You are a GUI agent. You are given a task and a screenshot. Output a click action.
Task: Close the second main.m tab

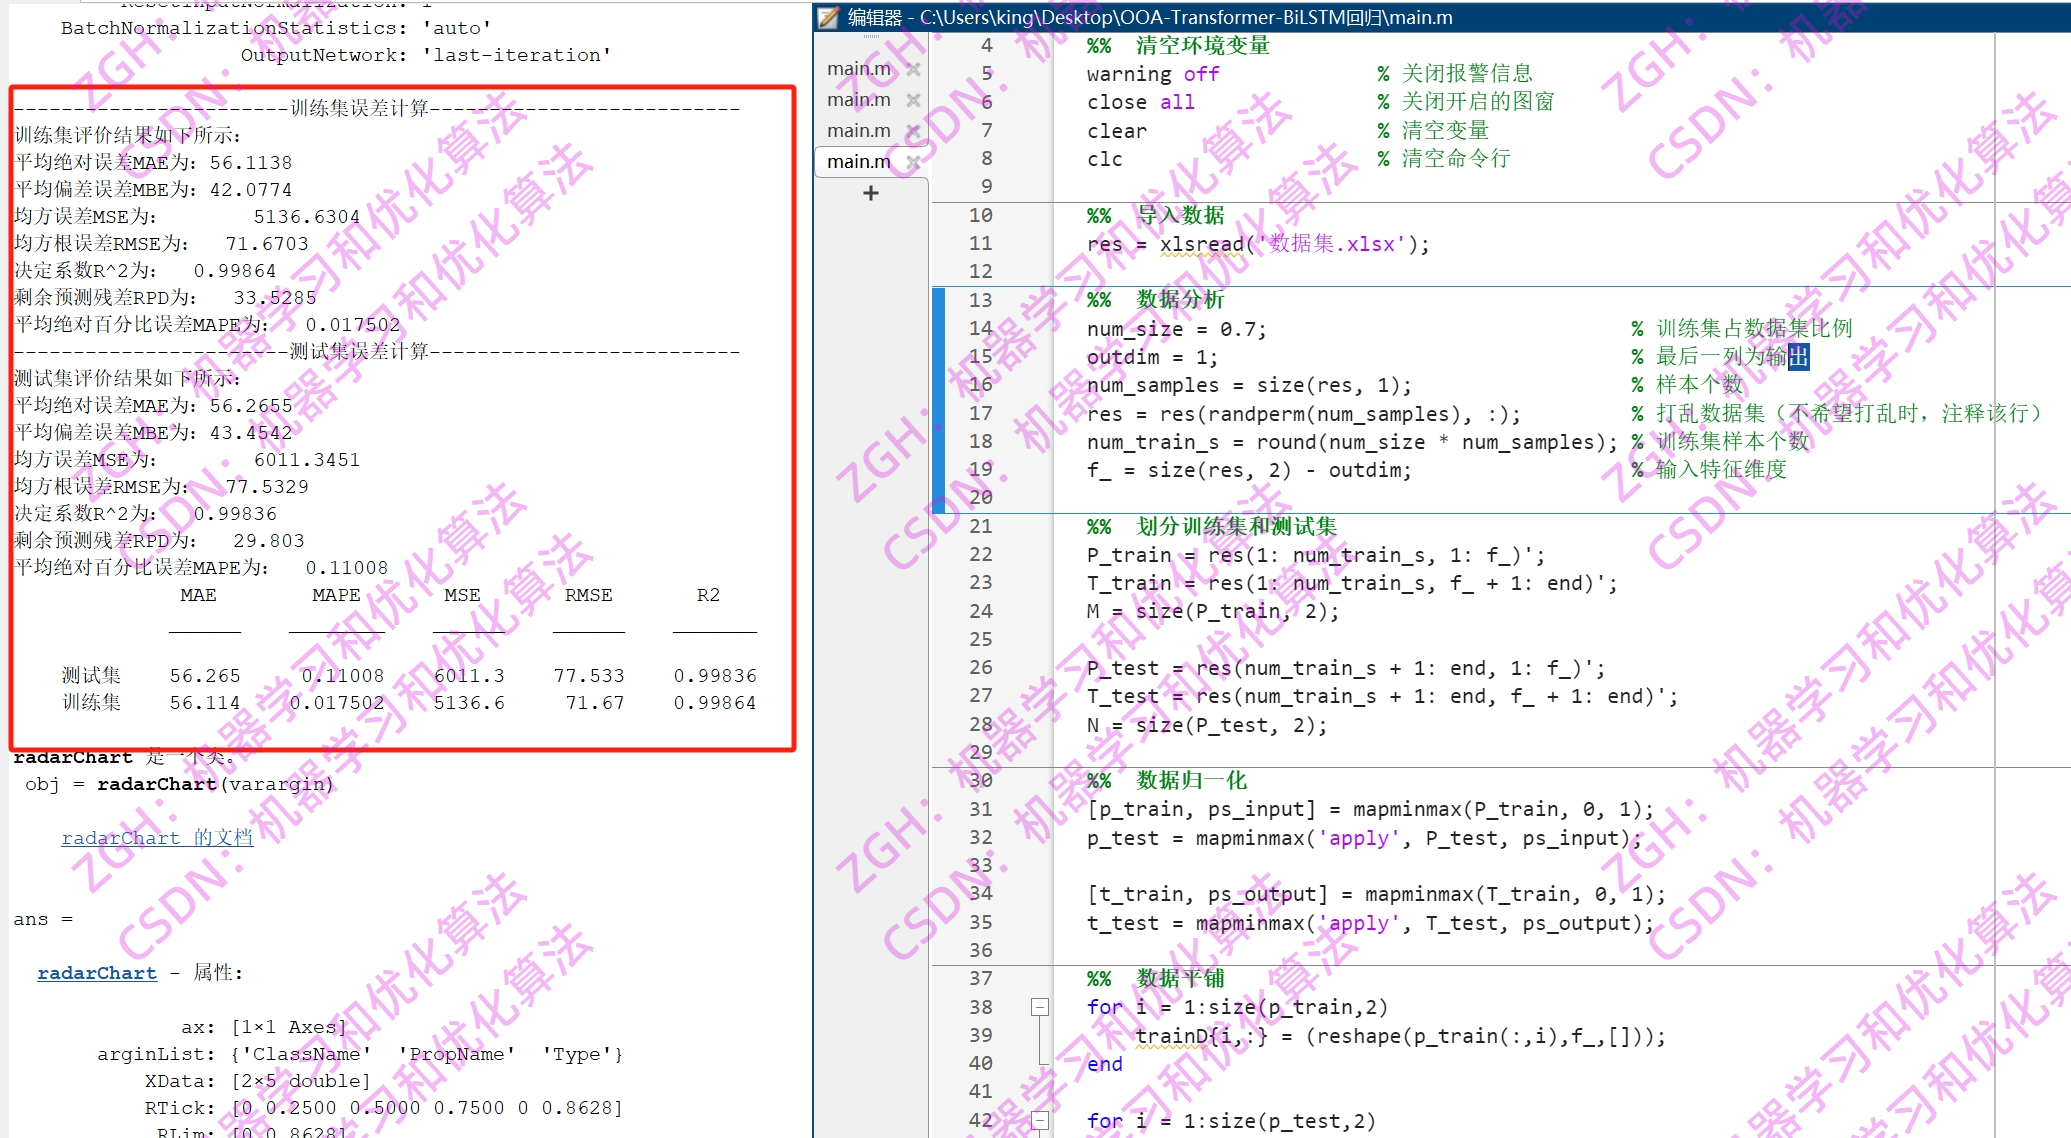point(913,100)
